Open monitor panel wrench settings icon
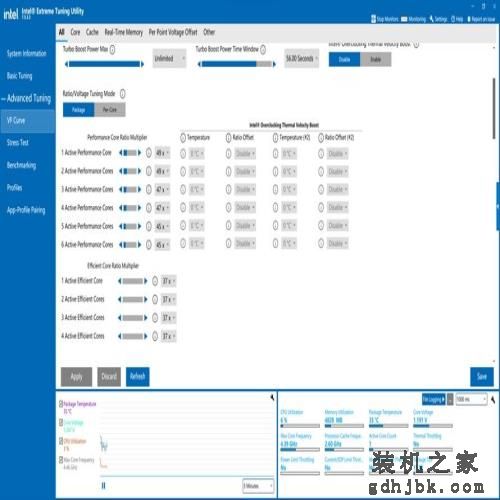 tap(493, 399)
